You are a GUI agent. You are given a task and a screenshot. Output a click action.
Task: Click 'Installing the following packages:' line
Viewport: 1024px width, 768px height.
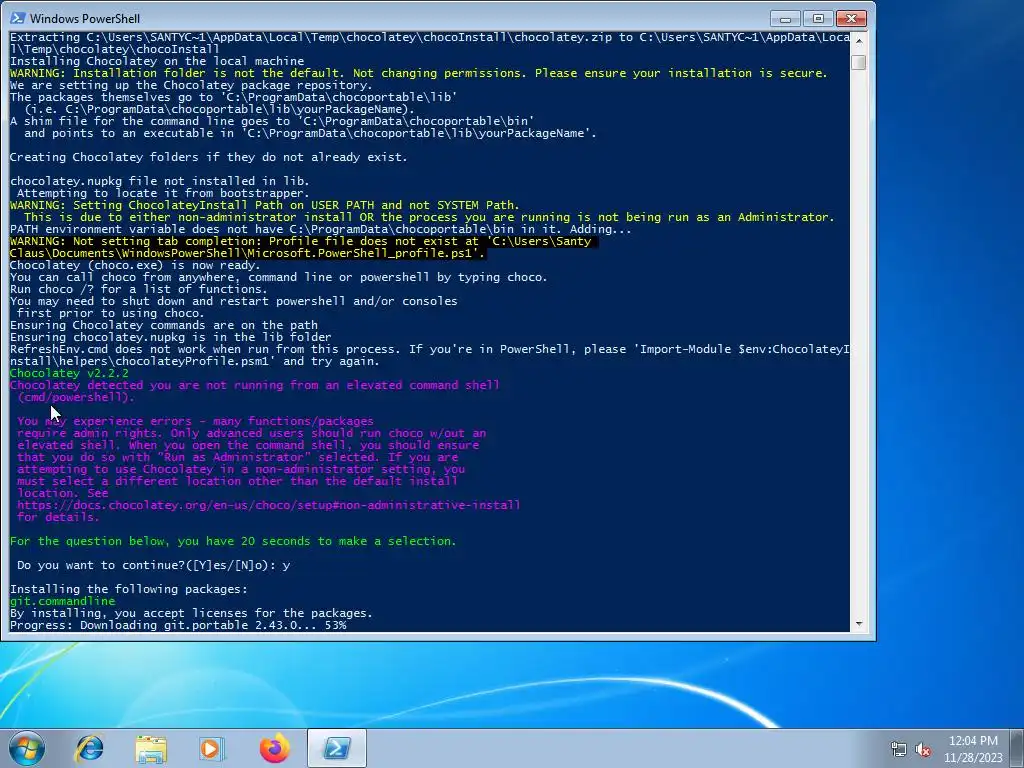pos(129,589)
